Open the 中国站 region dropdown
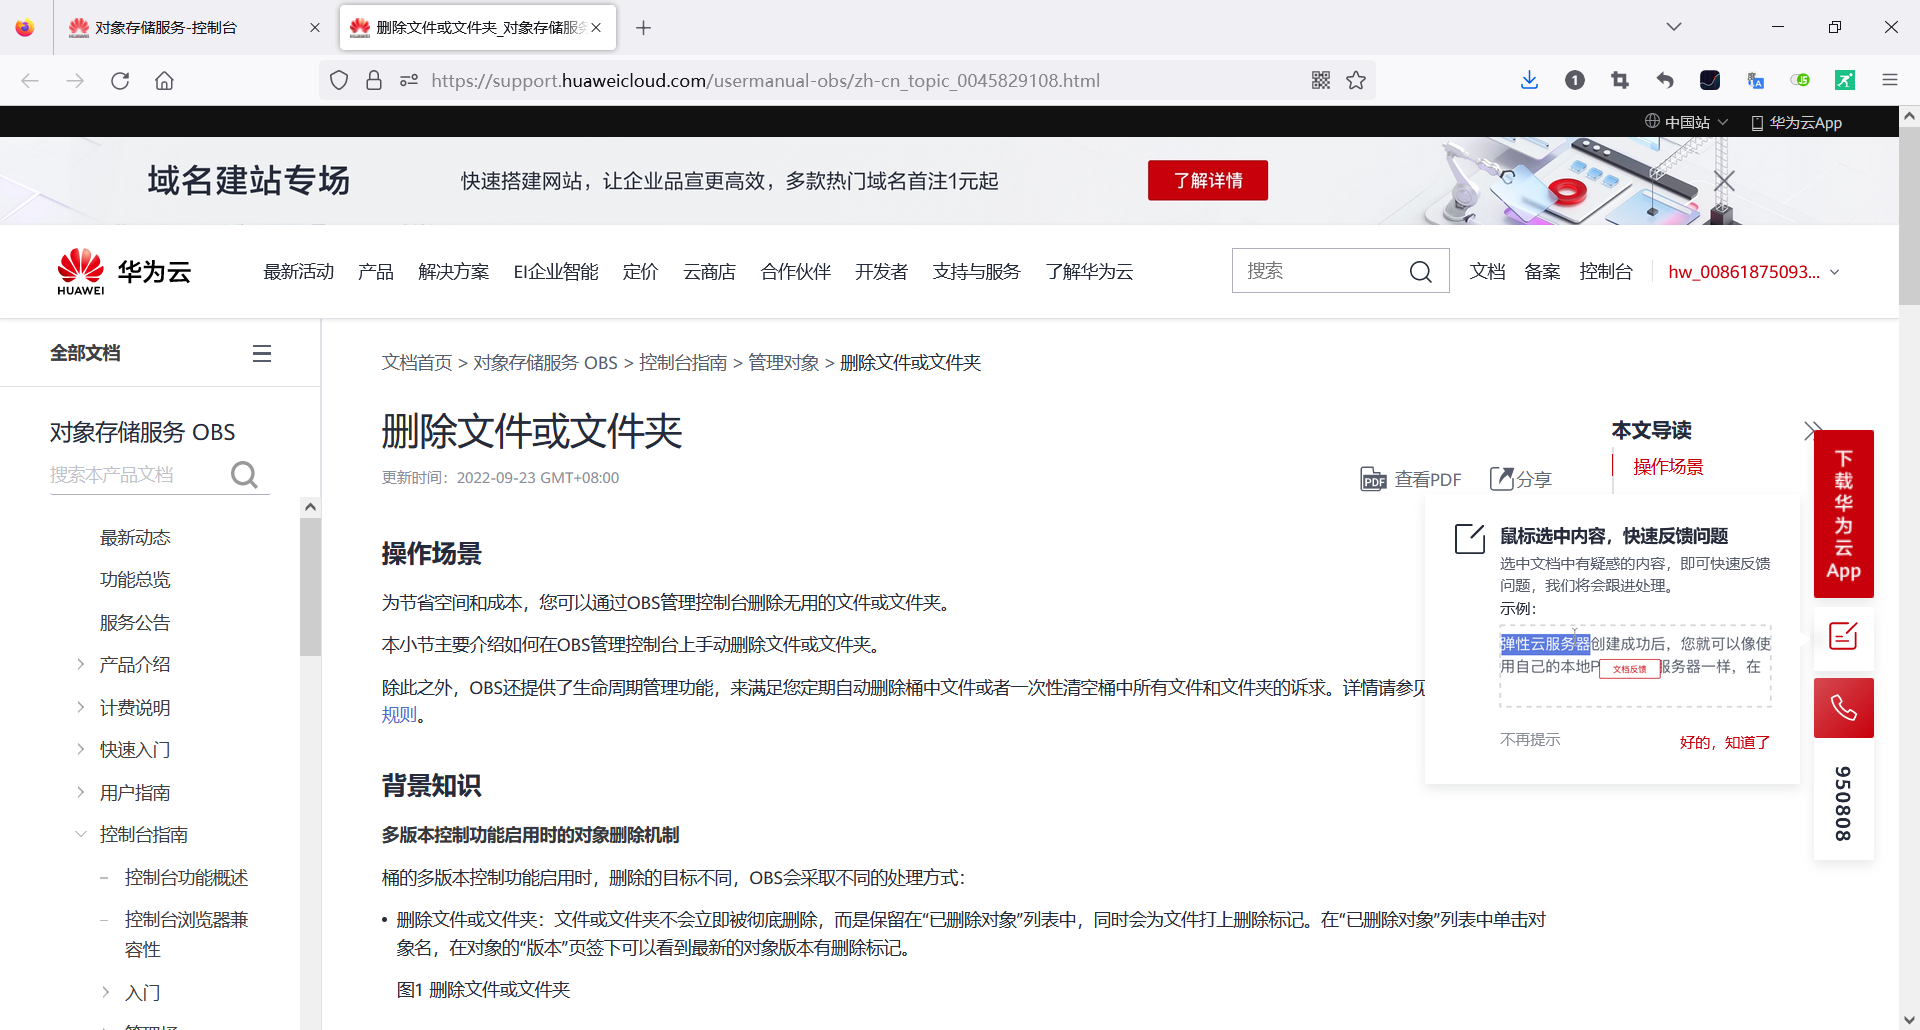Viewport: 1920px width, 1030px height. (x=1687, y=121)
